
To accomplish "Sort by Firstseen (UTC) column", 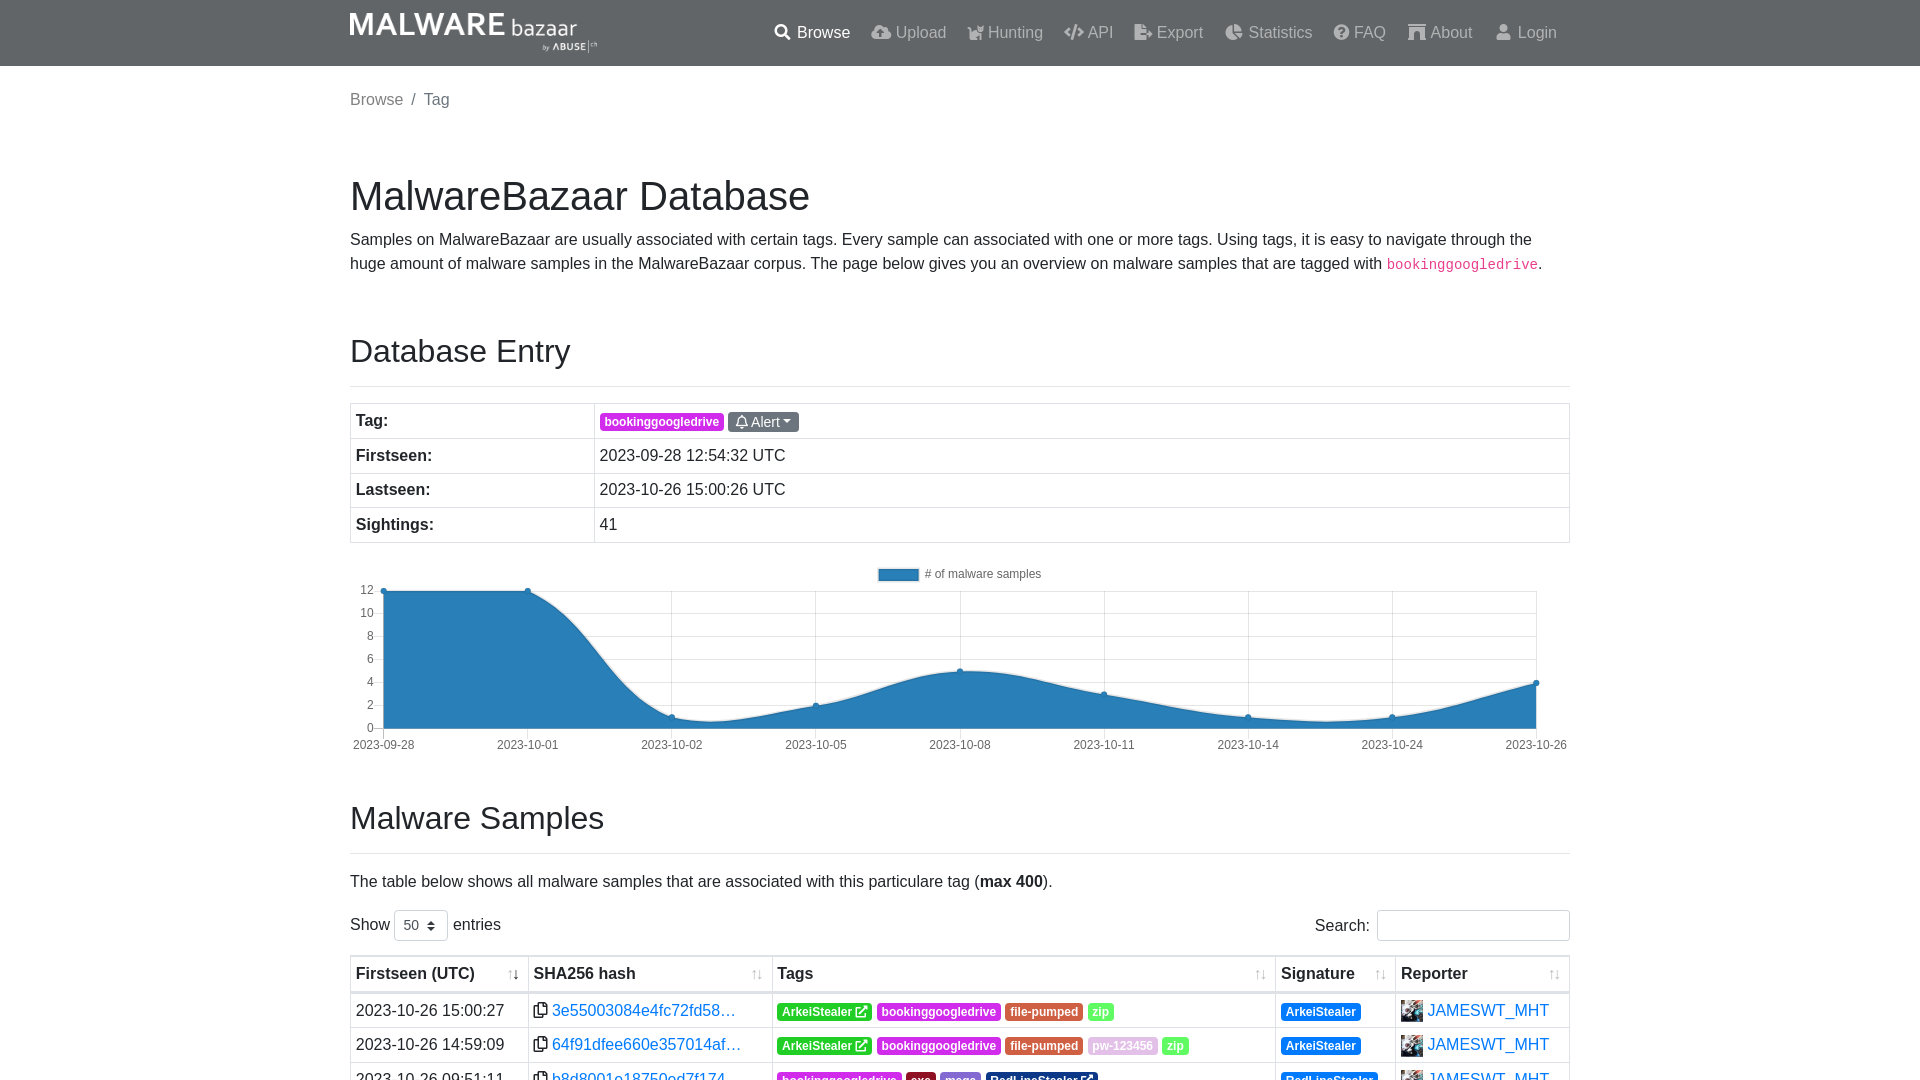I will (x=438, y=974).
